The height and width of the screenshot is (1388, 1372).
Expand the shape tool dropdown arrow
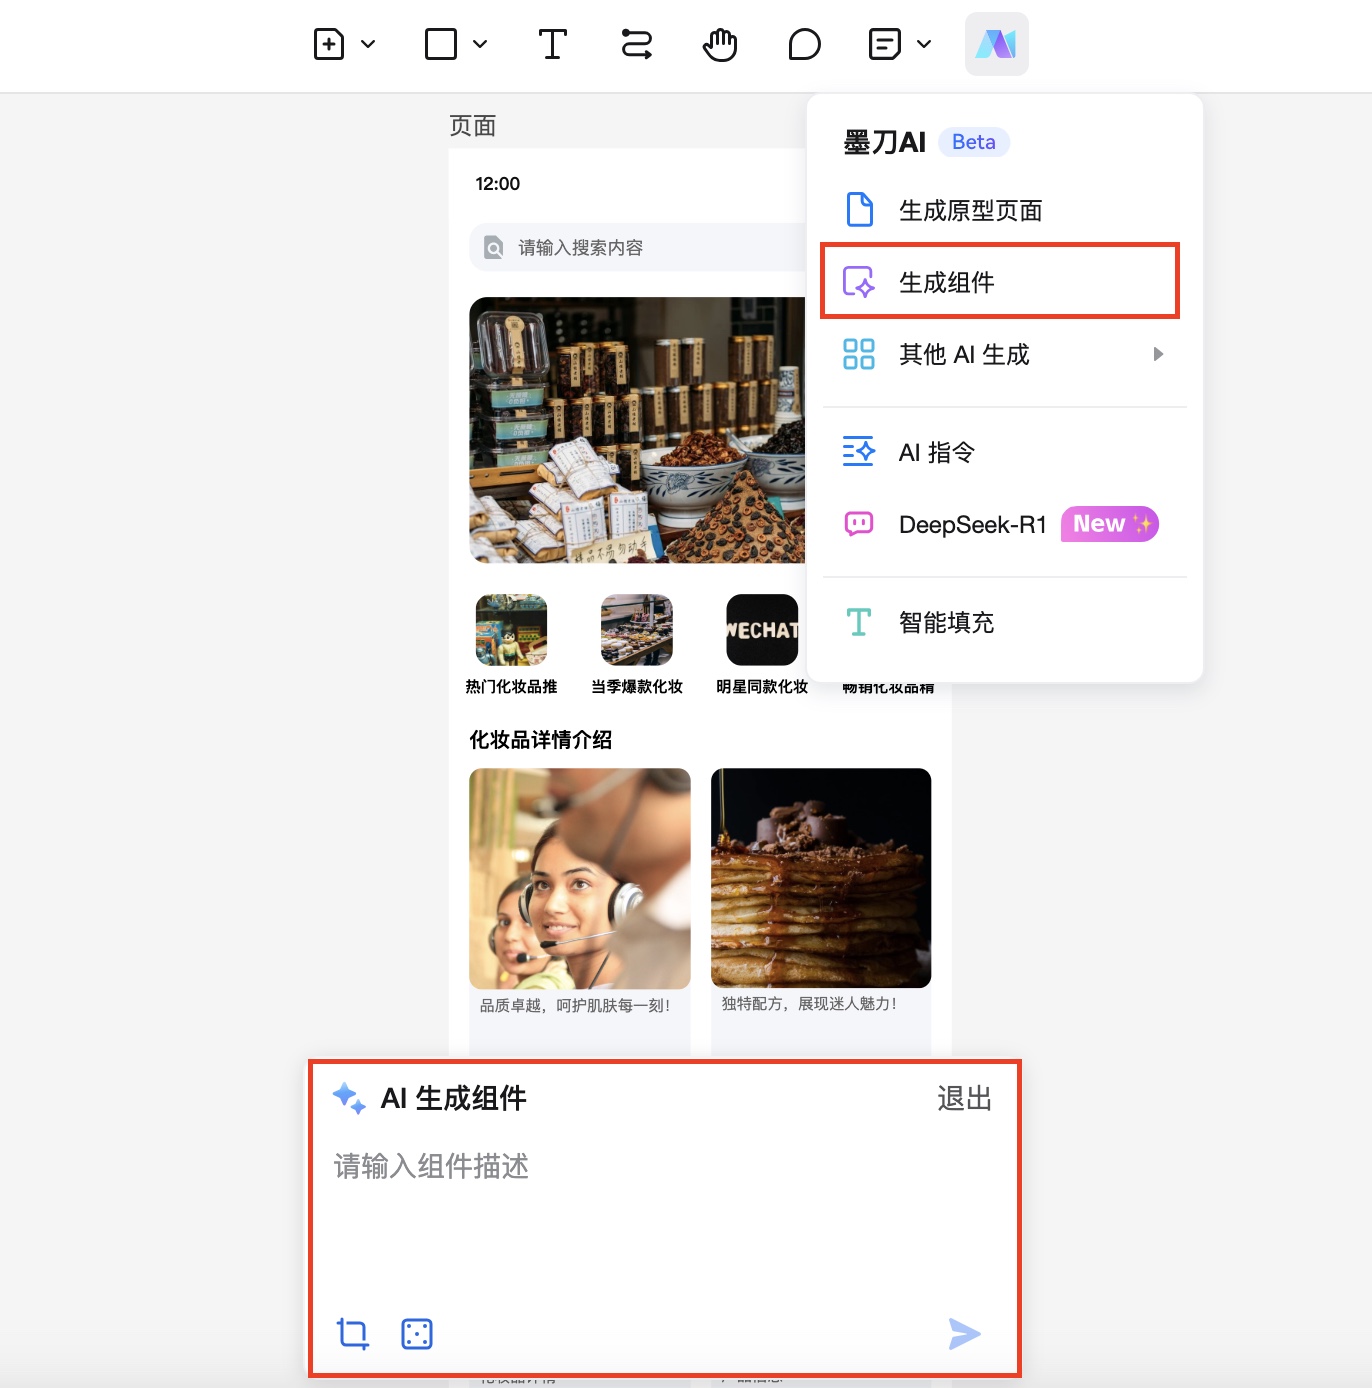coord(480,44)
